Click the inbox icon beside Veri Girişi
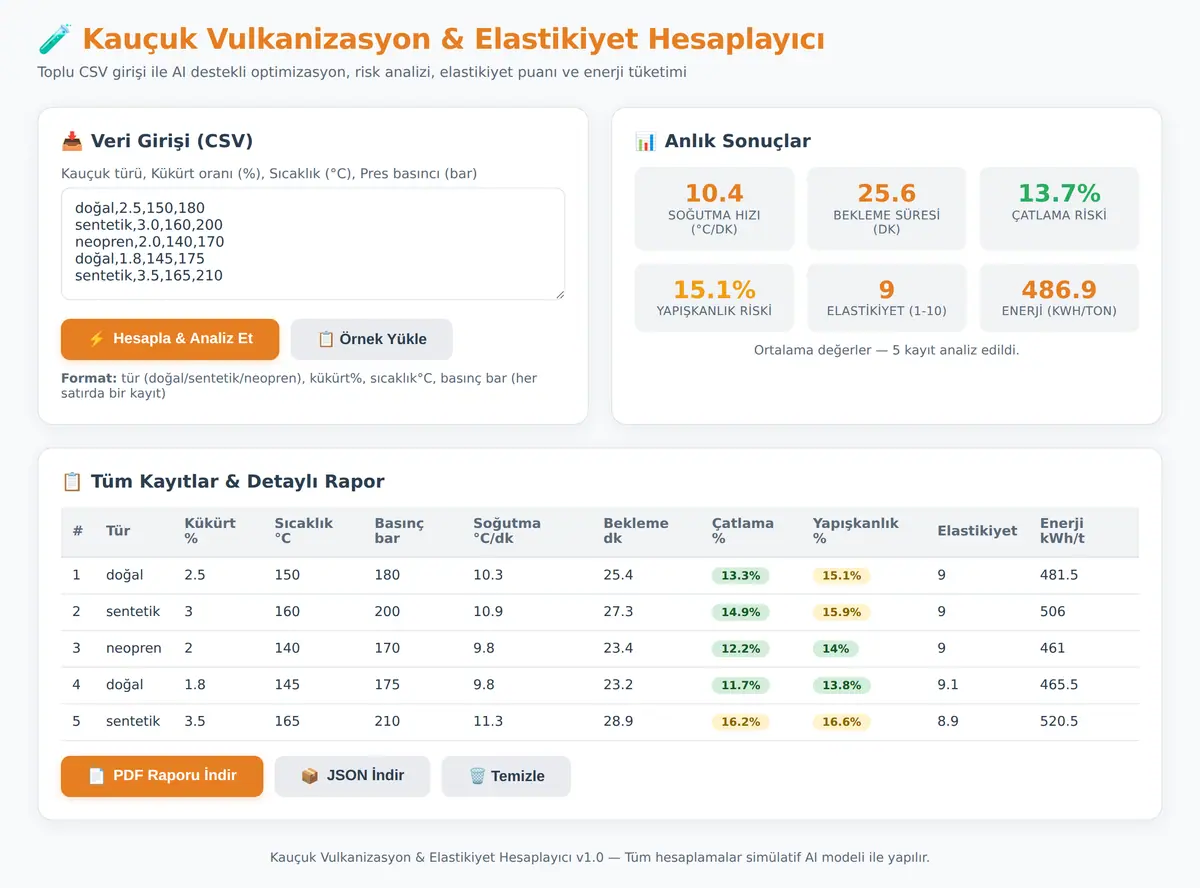 click(72, 141)
